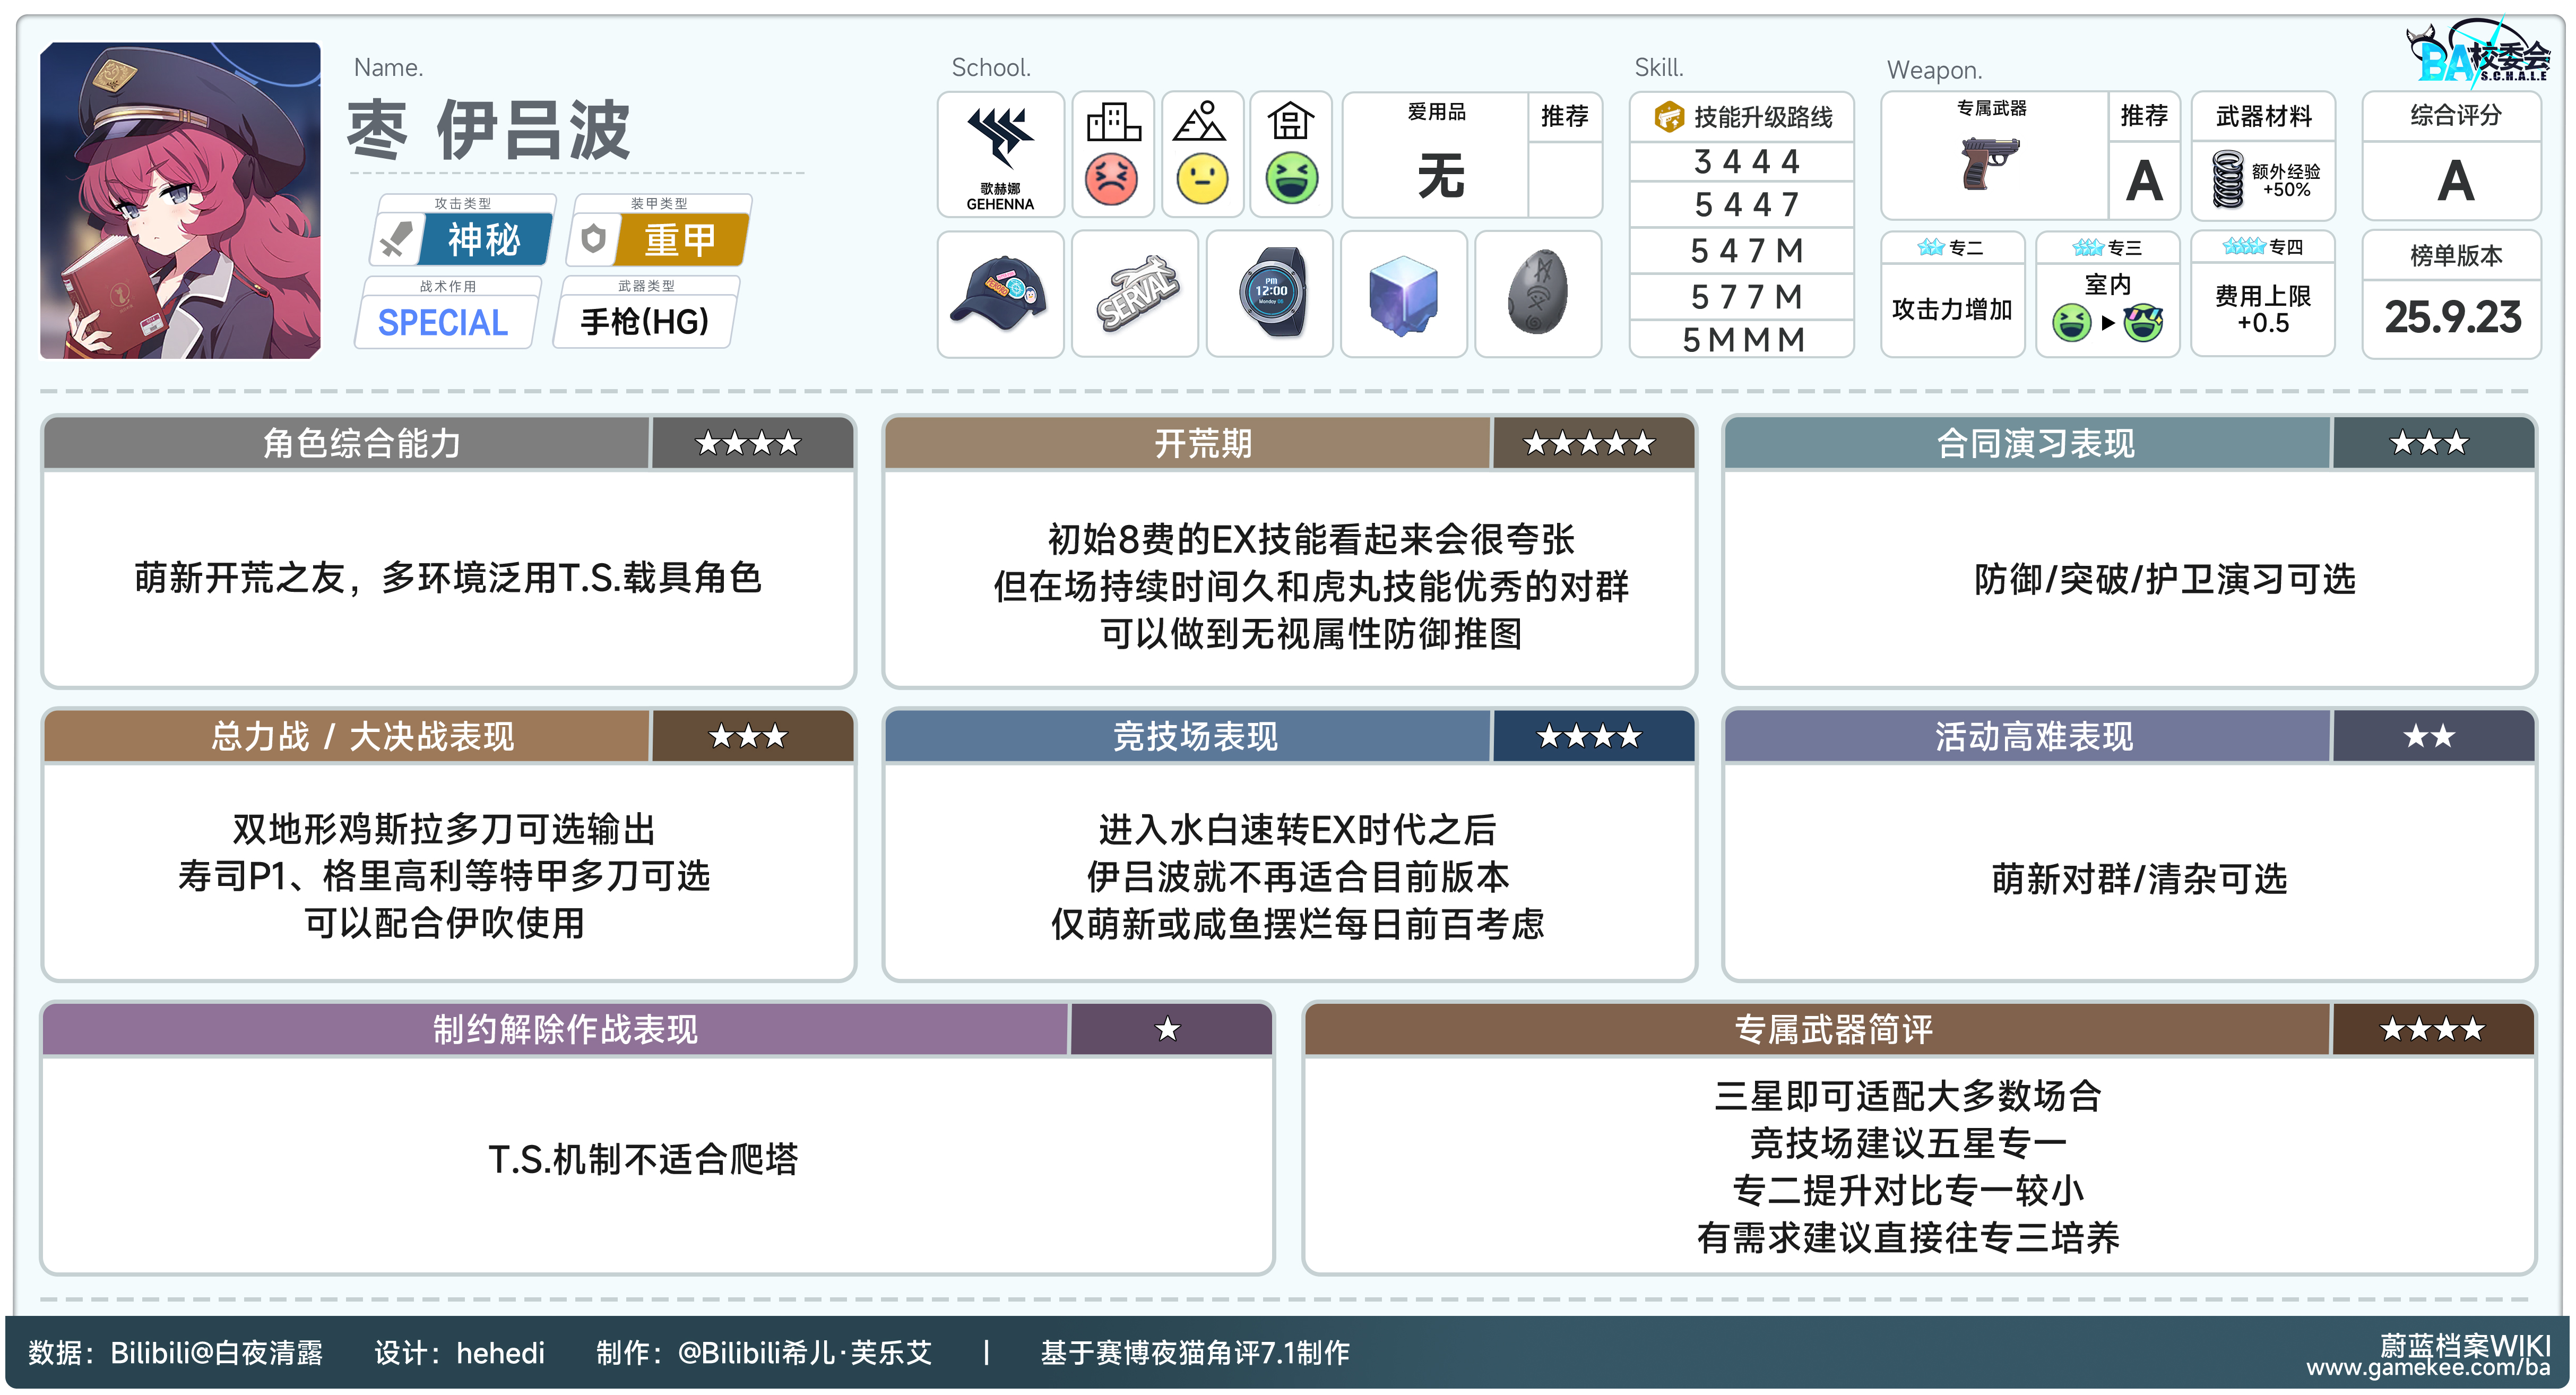Image resolution: width=2576 pixels, height=1395 pixels.
Task: Click the 技能升级路线 header
Action: click(x=1760, y=117)
